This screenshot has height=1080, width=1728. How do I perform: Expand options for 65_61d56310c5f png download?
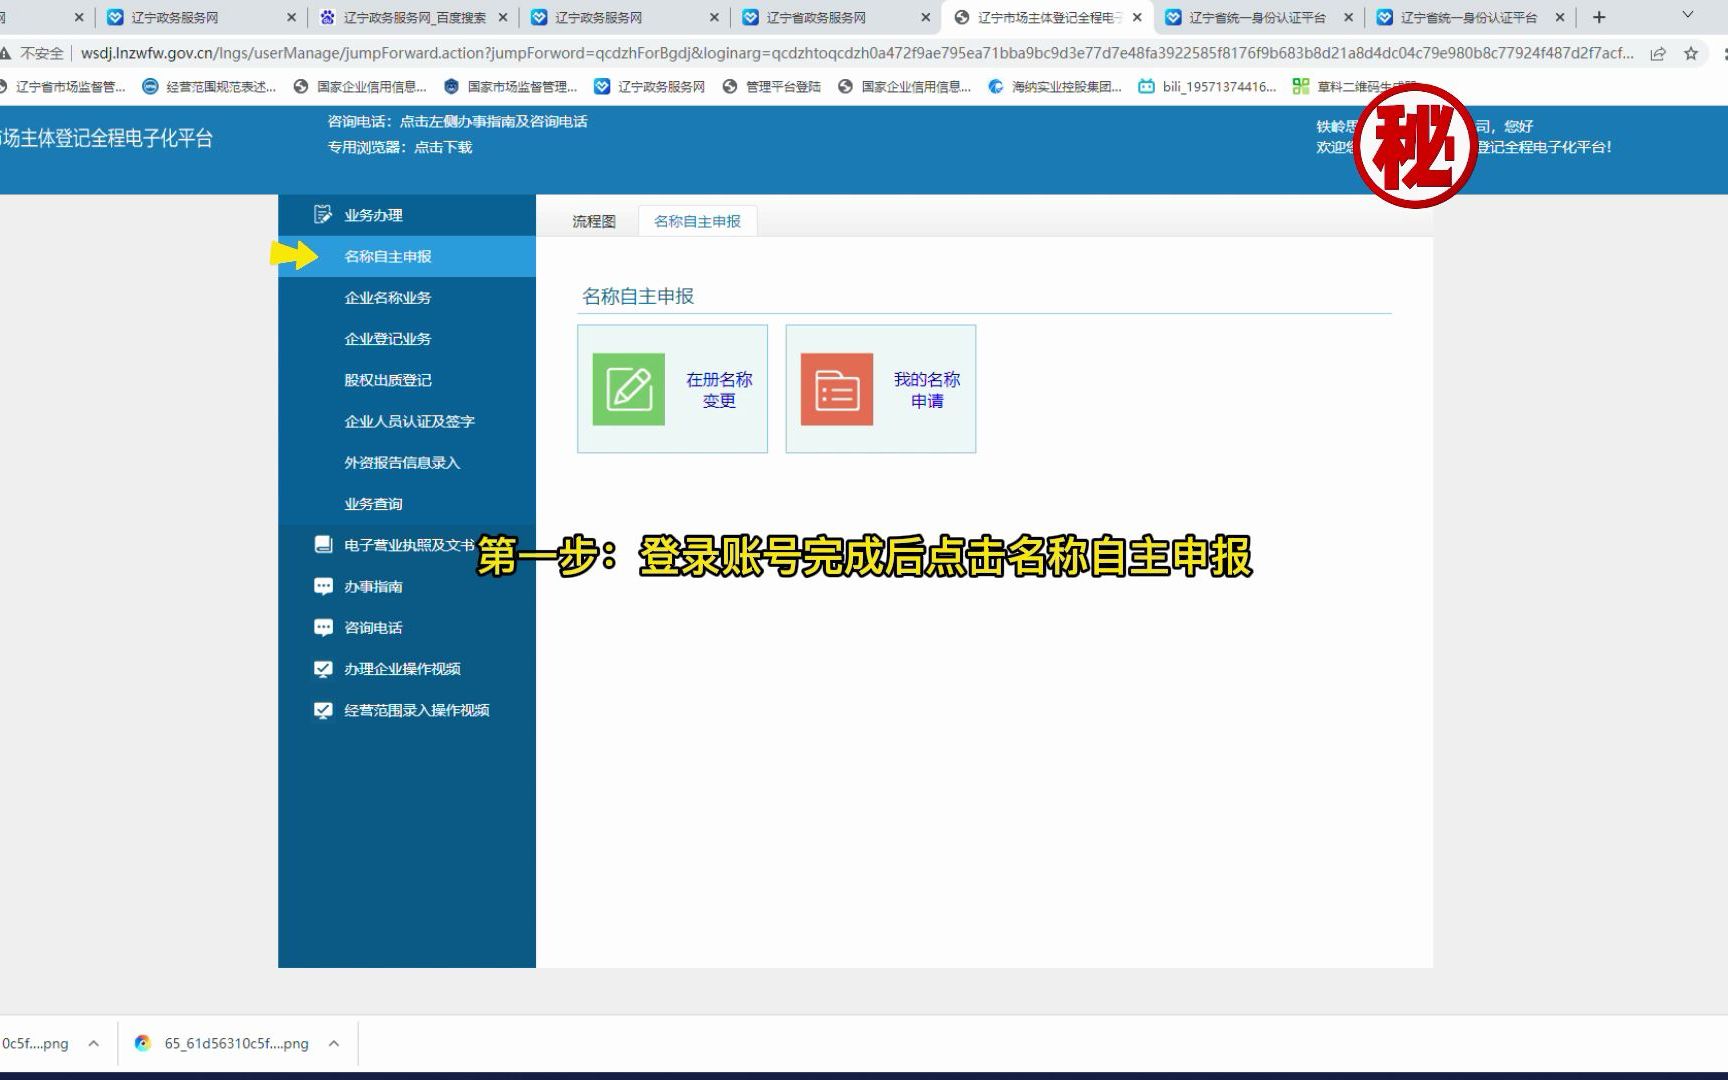(334, 1043)
